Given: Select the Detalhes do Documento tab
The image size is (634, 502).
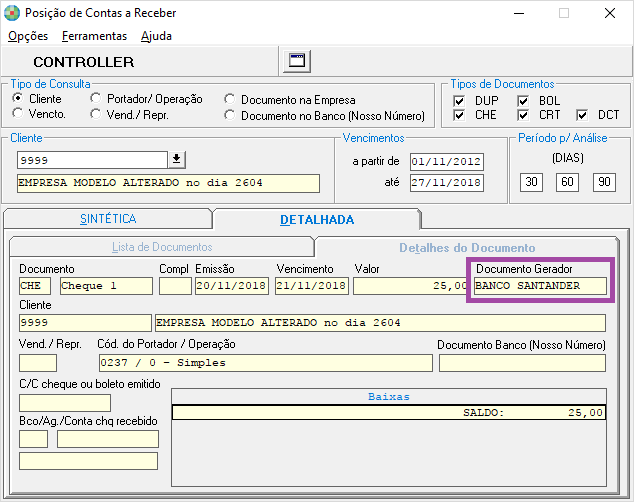Looking at the screenshot, I should (x=467, y=248).
